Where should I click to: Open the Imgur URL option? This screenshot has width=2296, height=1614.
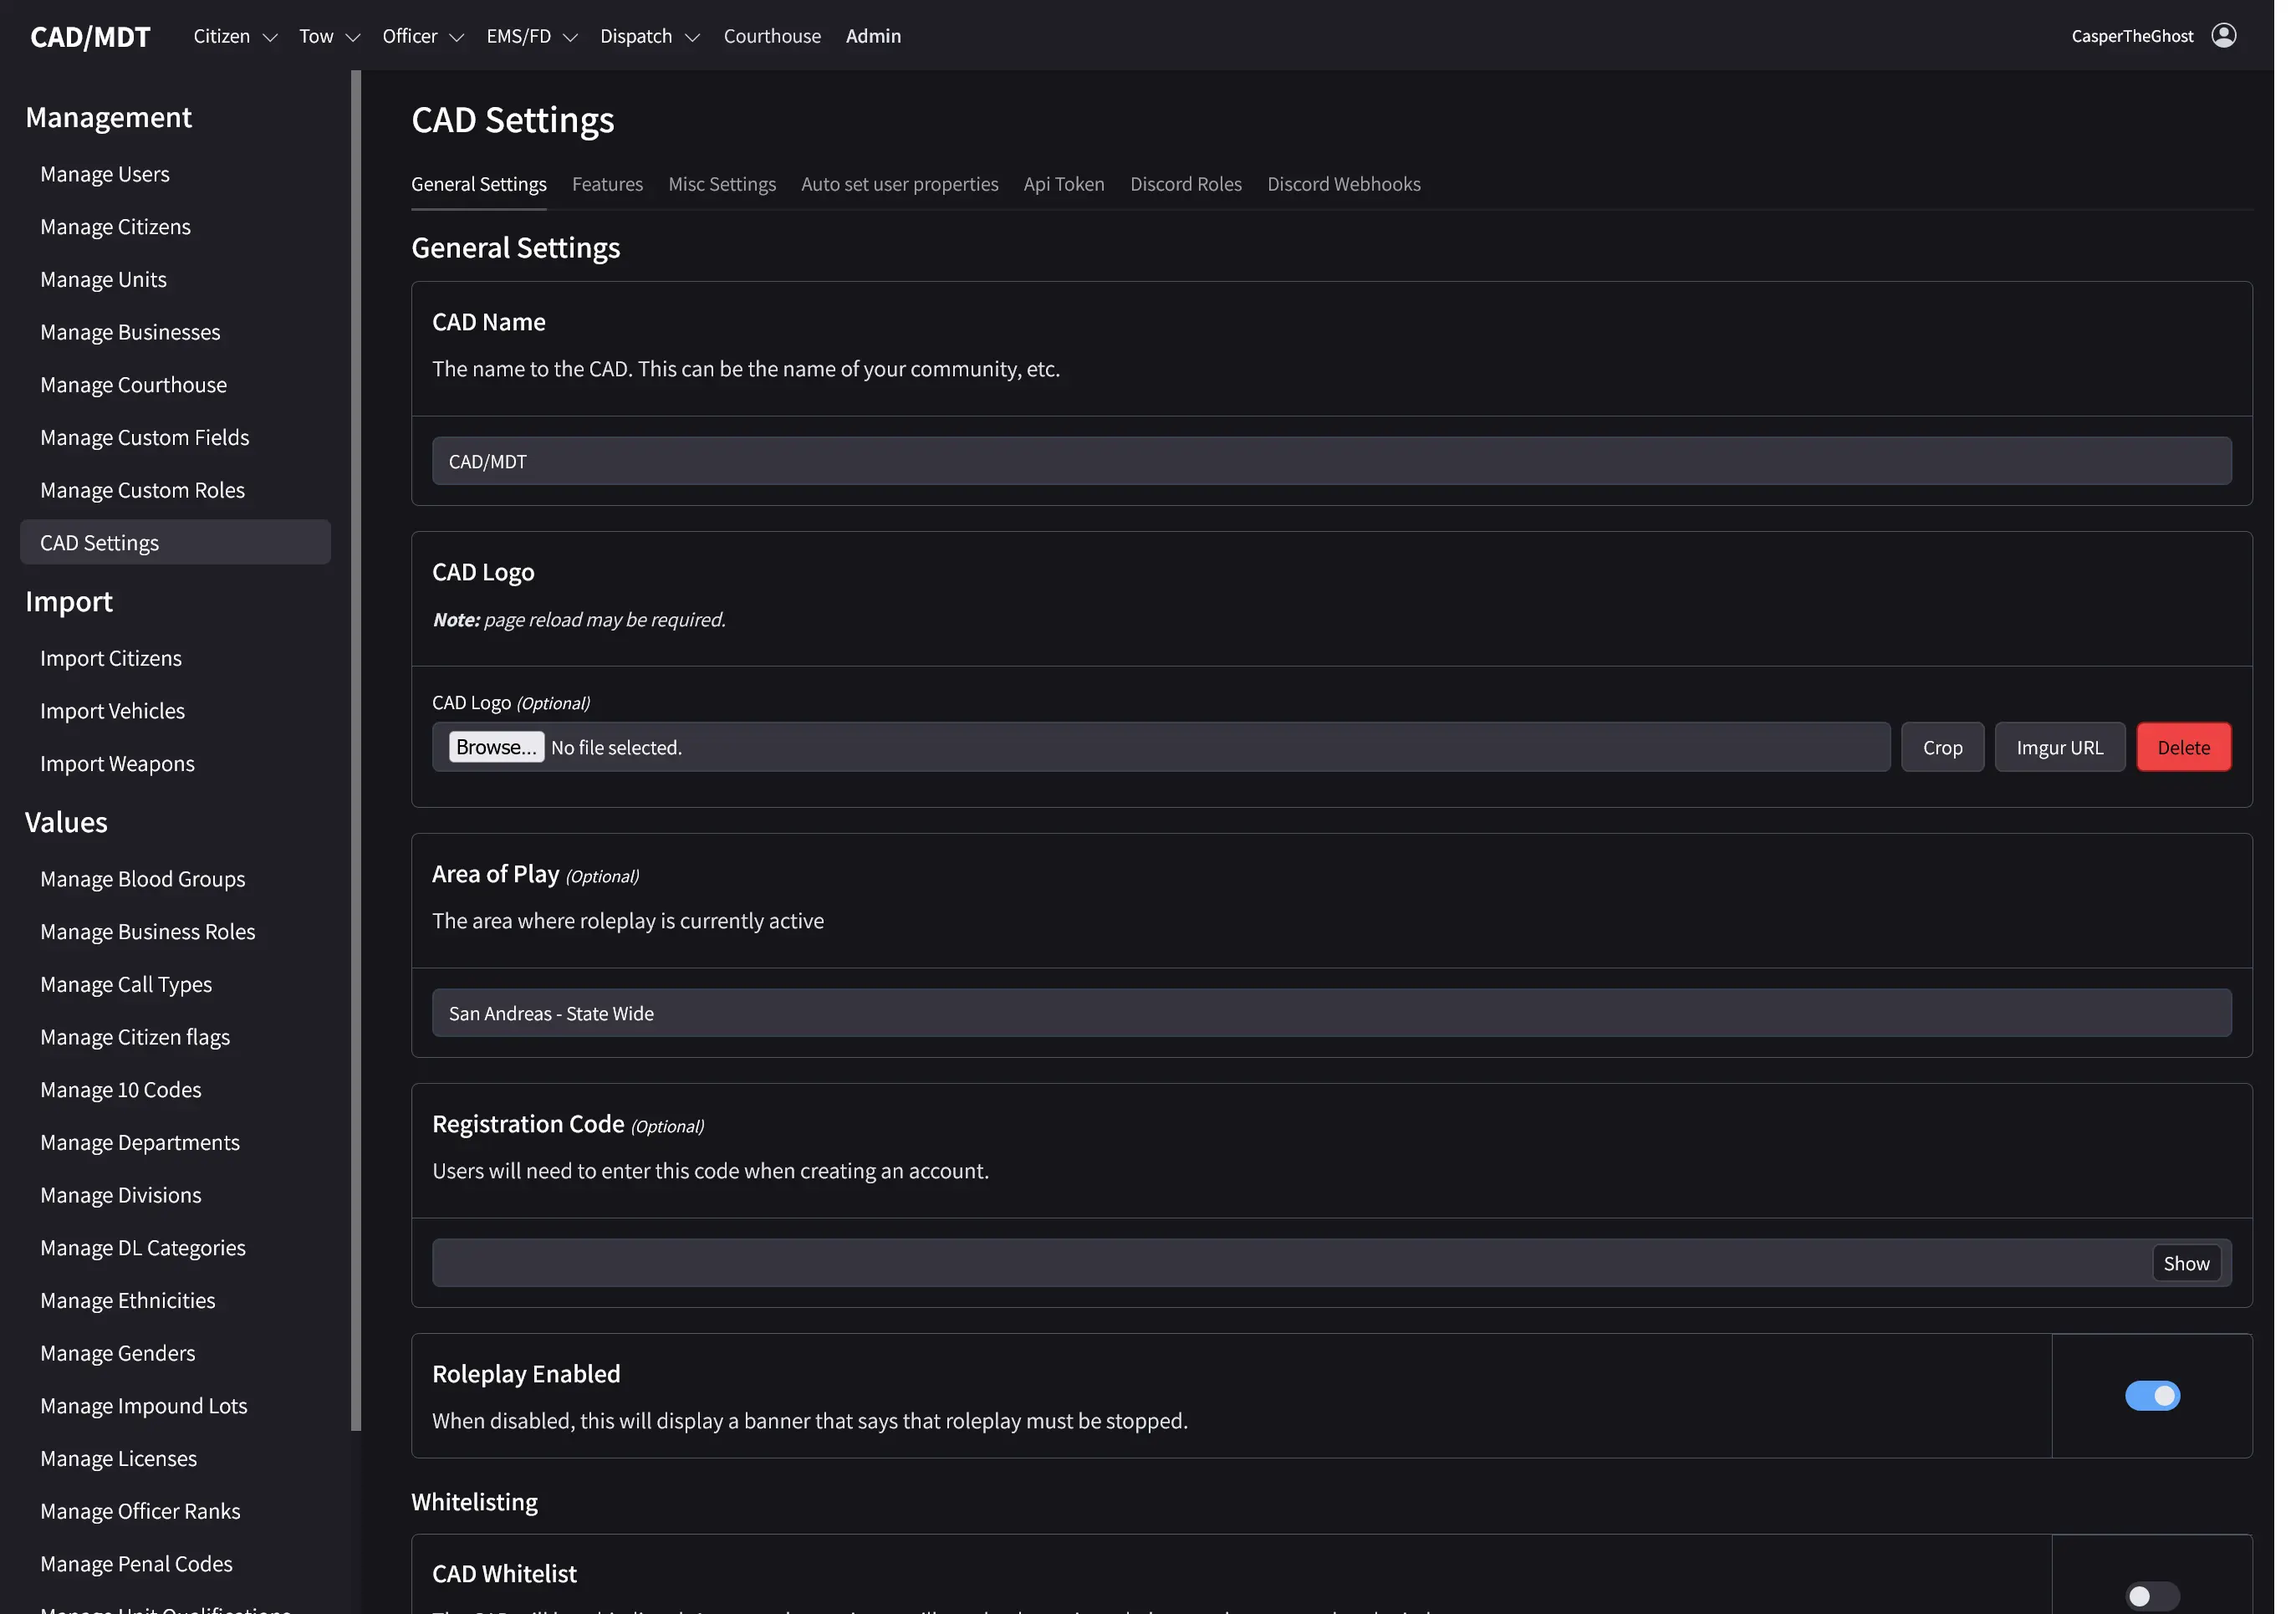point(2059,747)
